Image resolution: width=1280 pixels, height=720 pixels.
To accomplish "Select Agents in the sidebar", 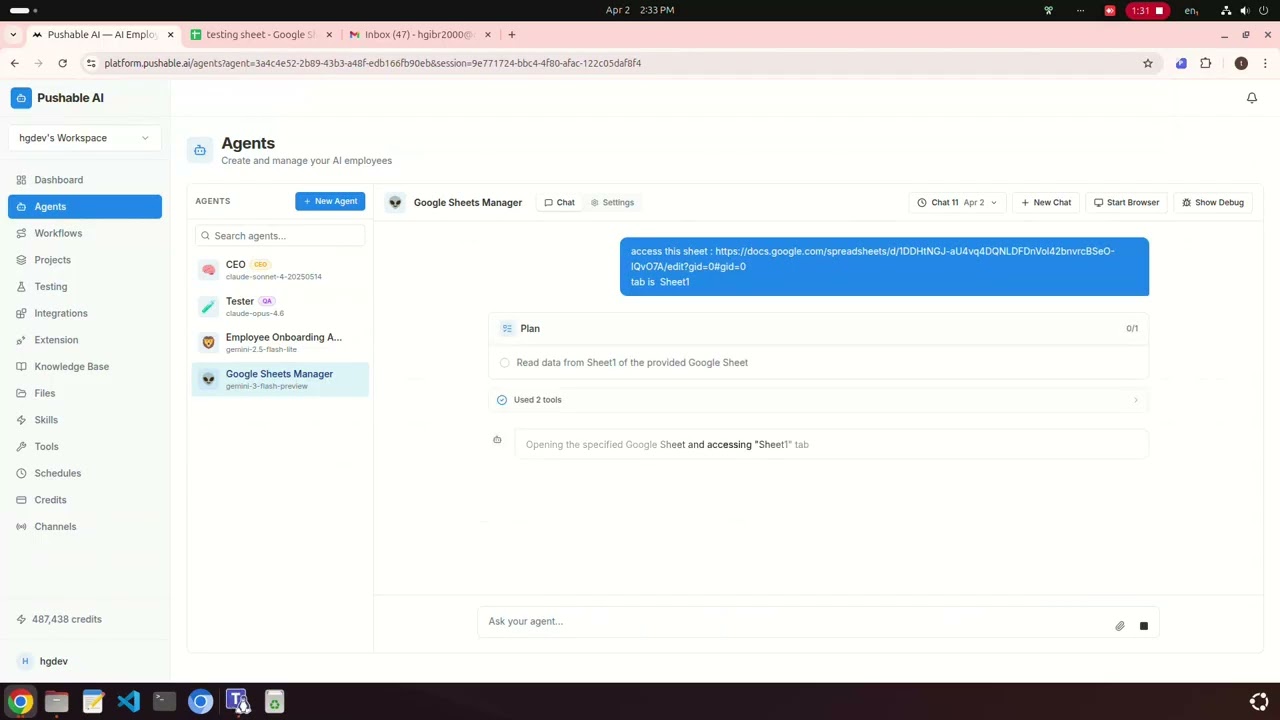I will [x=84, y=207].
